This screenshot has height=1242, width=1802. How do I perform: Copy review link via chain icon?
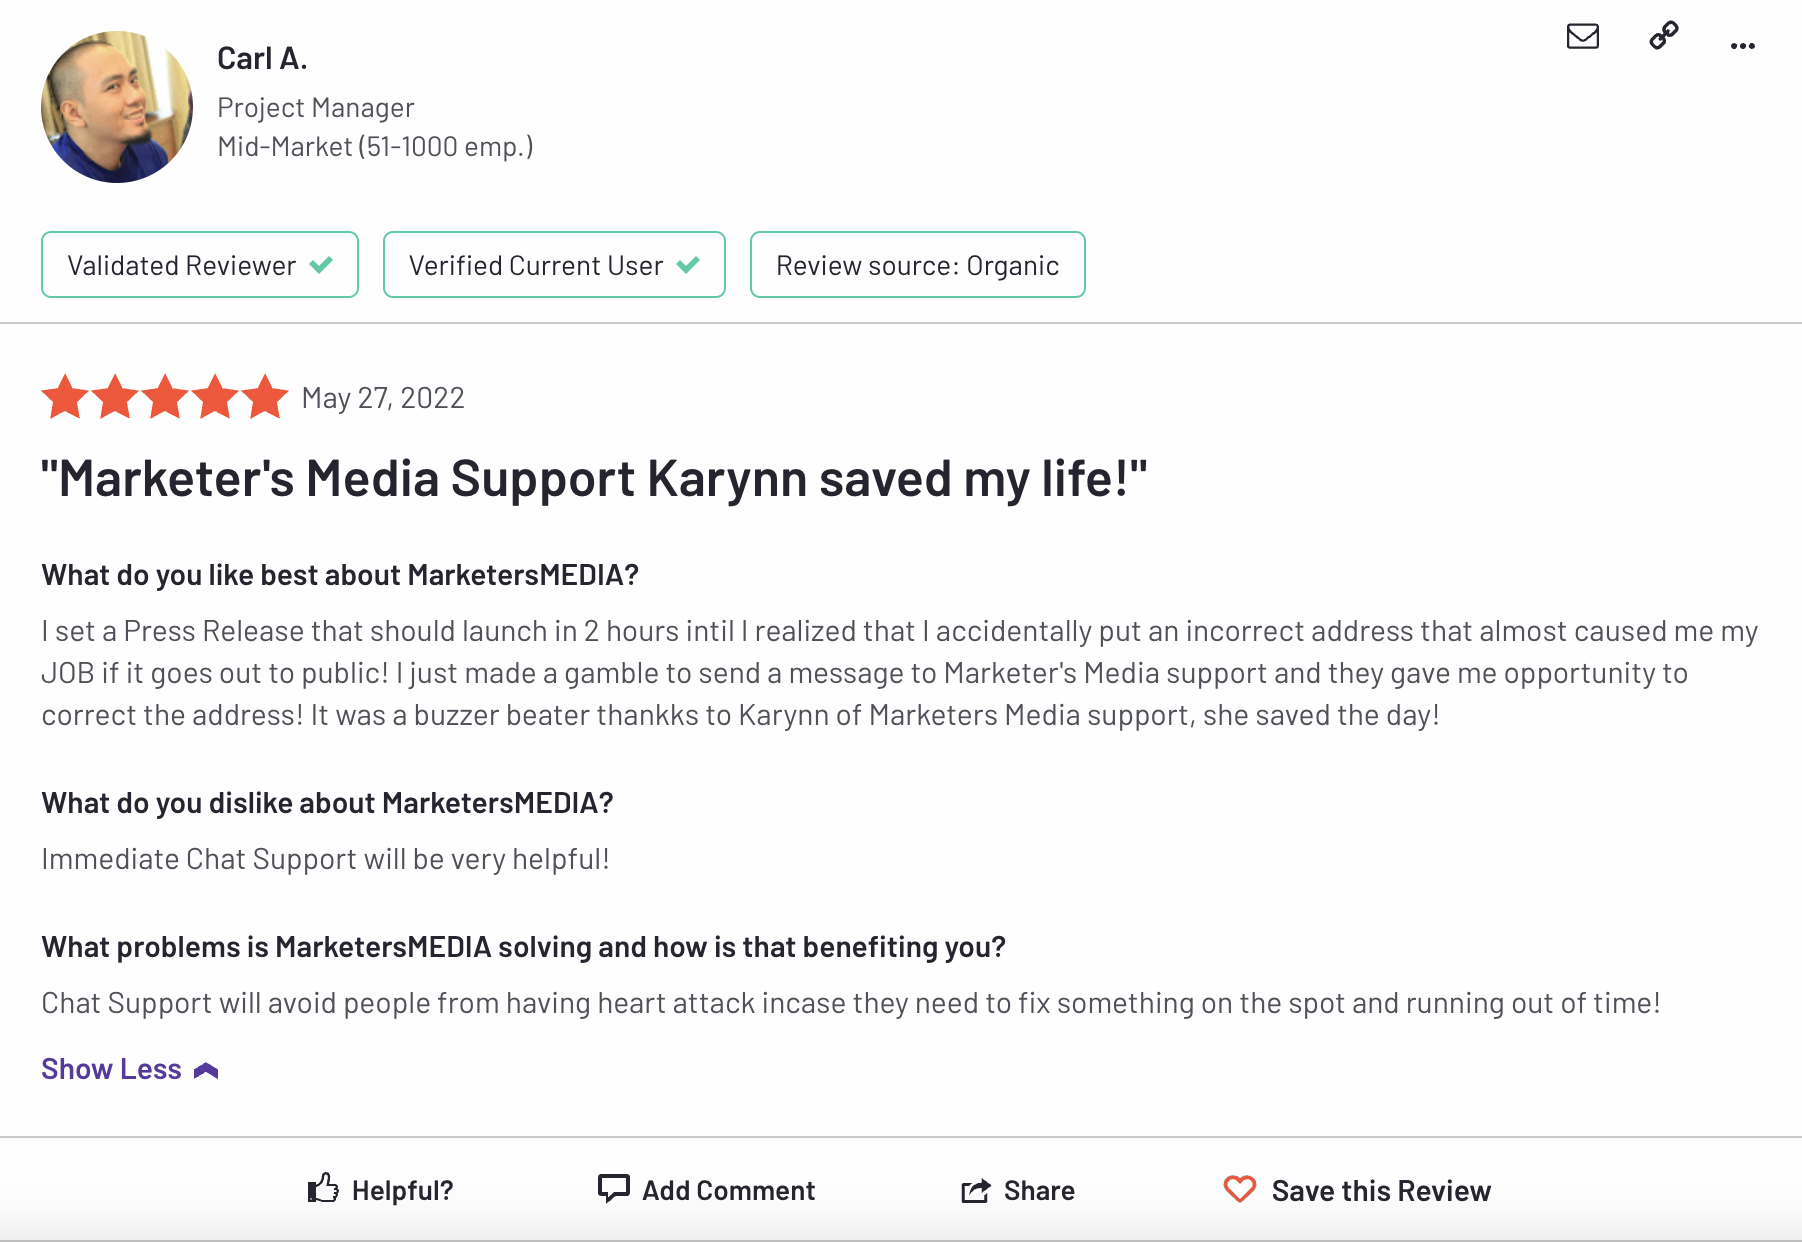(x=1663, y=37)
